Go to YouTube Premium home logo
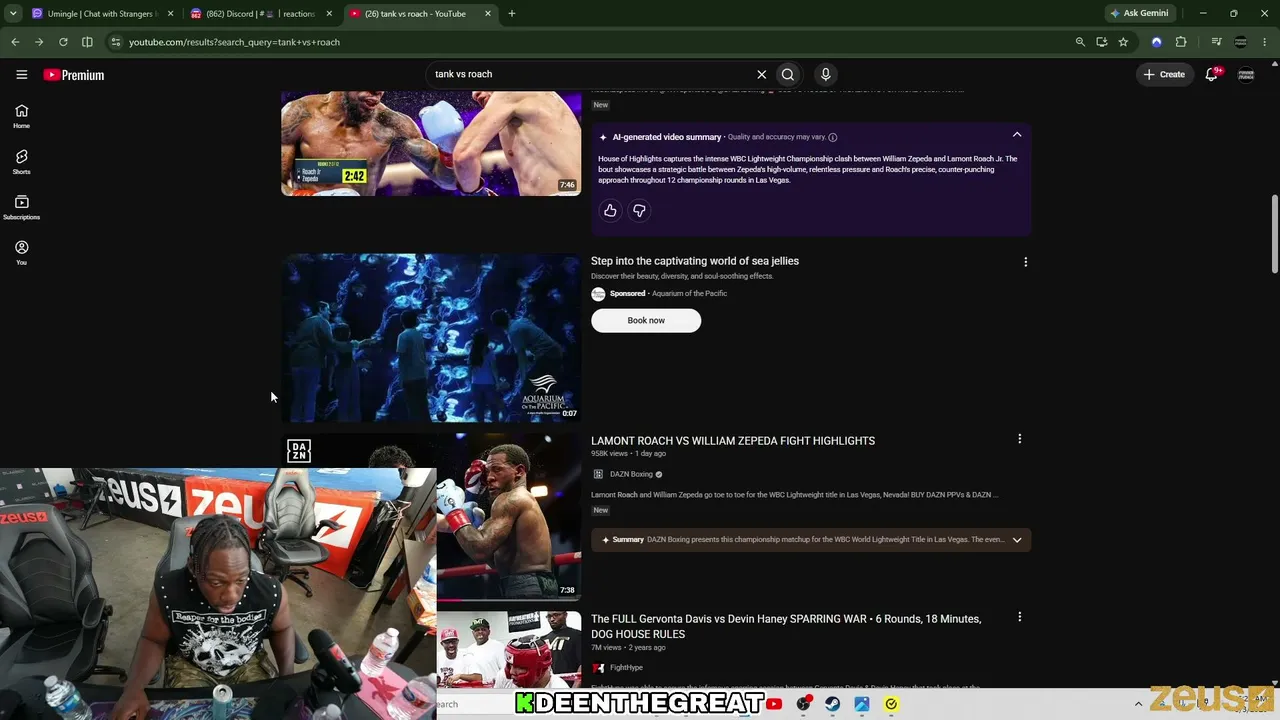The height and width of the screenshot is (720, 1280). (74, 75)
